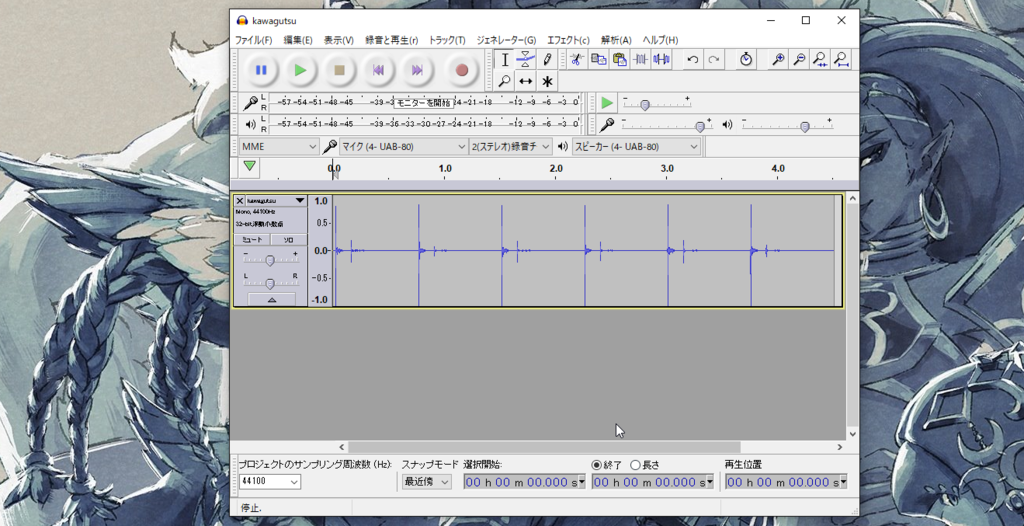The width and height of the screenshot is (1024, 526).
Task: Select the 終了 radio button
Action: pyautogui.click(x=596, y=465)
